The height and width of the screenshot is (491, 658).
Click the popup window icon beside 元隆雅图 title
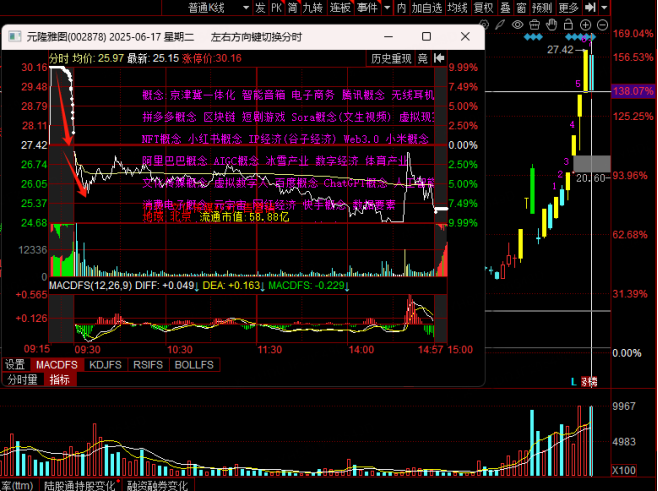click(x=15, y=37)
